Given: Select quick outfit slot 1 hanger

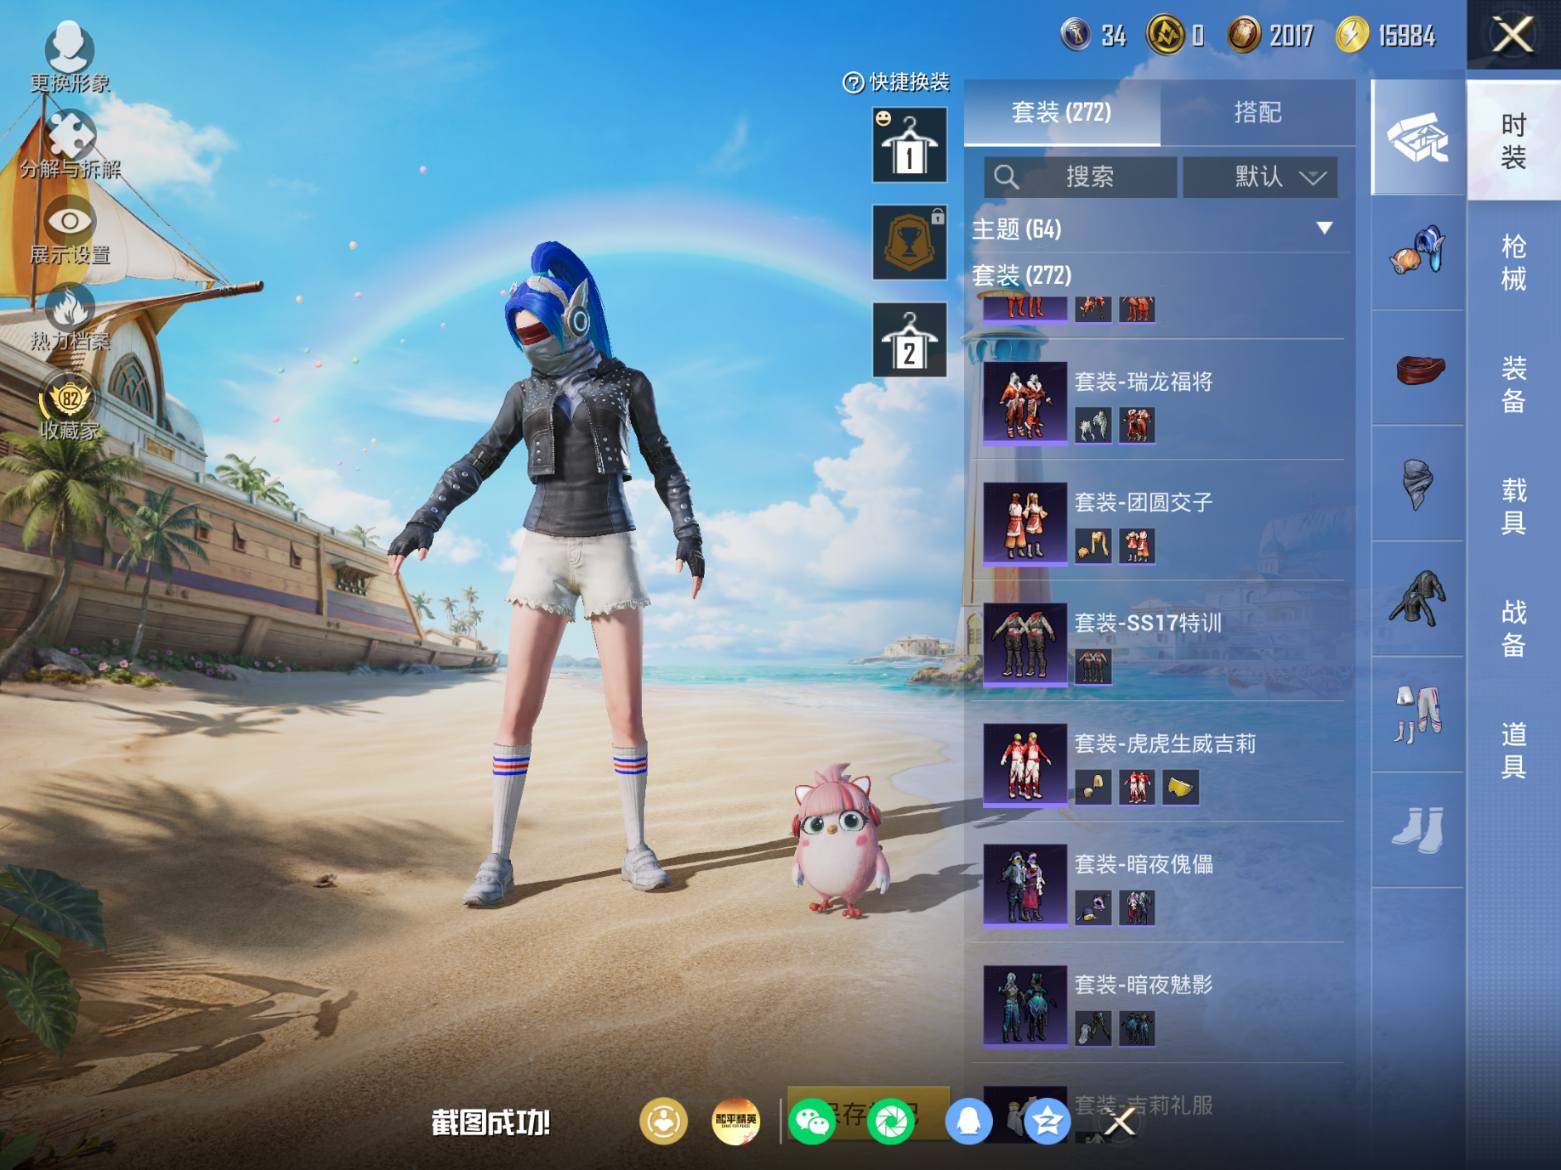Looking at the screenshot, I should 909,145.
